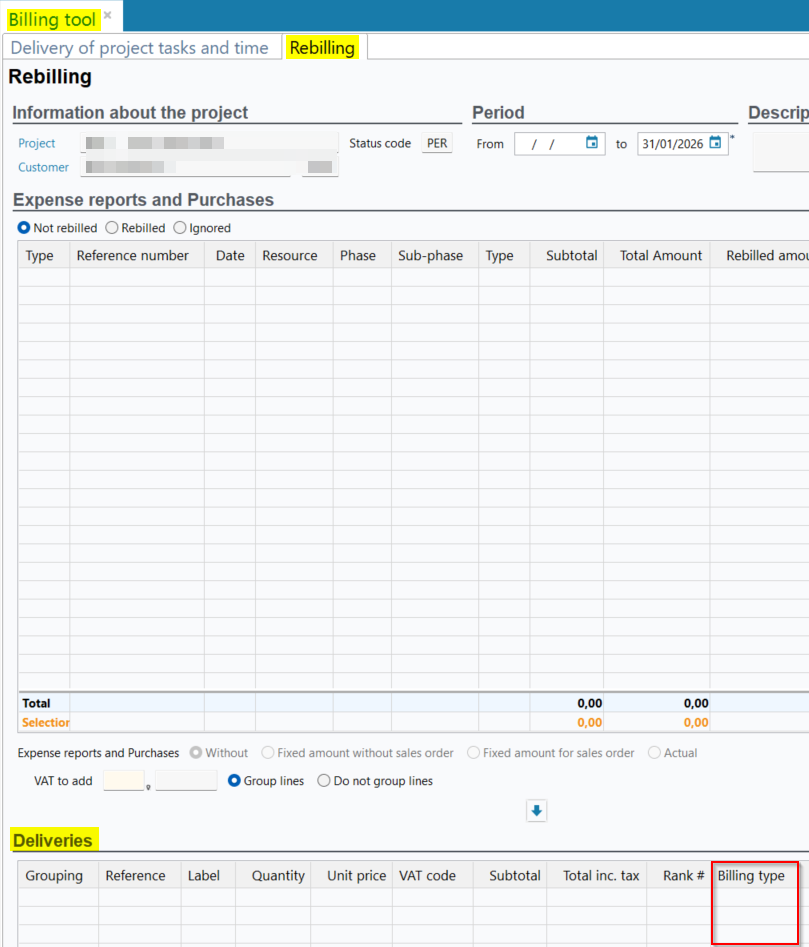Click the blue down arrow button

[x=537, y=811]
